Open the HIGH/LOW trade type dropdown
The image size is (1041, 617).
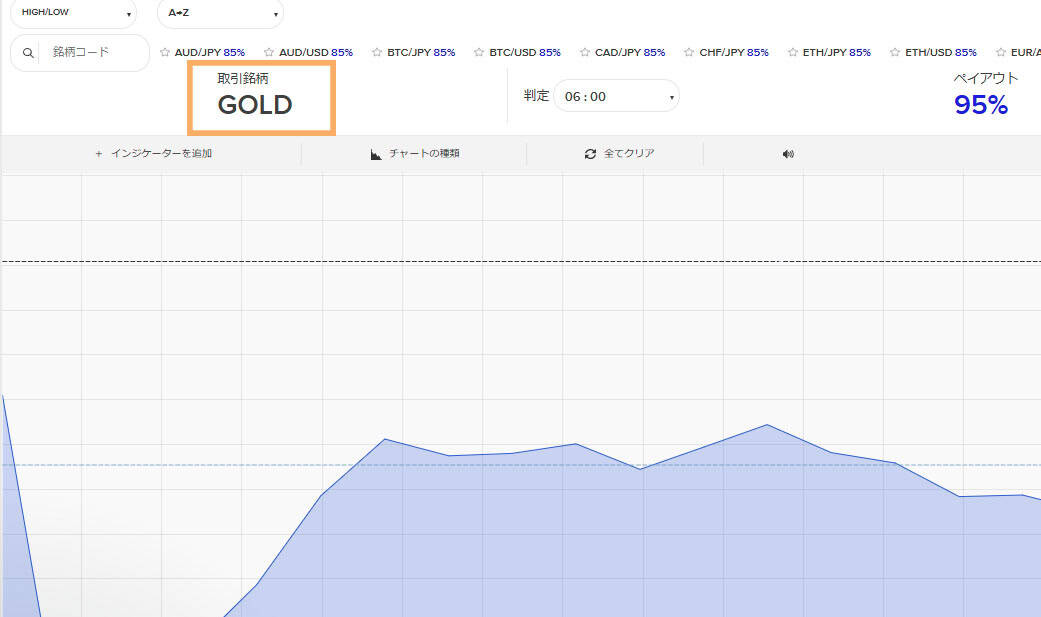coord(75,13)
